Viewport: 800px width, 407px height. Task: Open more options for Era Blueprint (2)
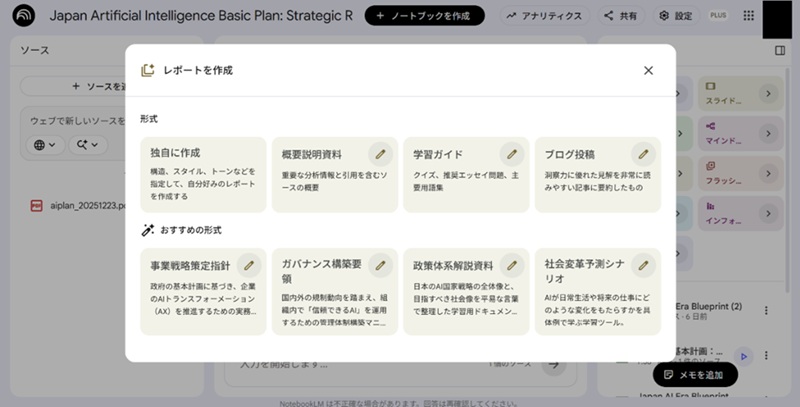[766, 310]
